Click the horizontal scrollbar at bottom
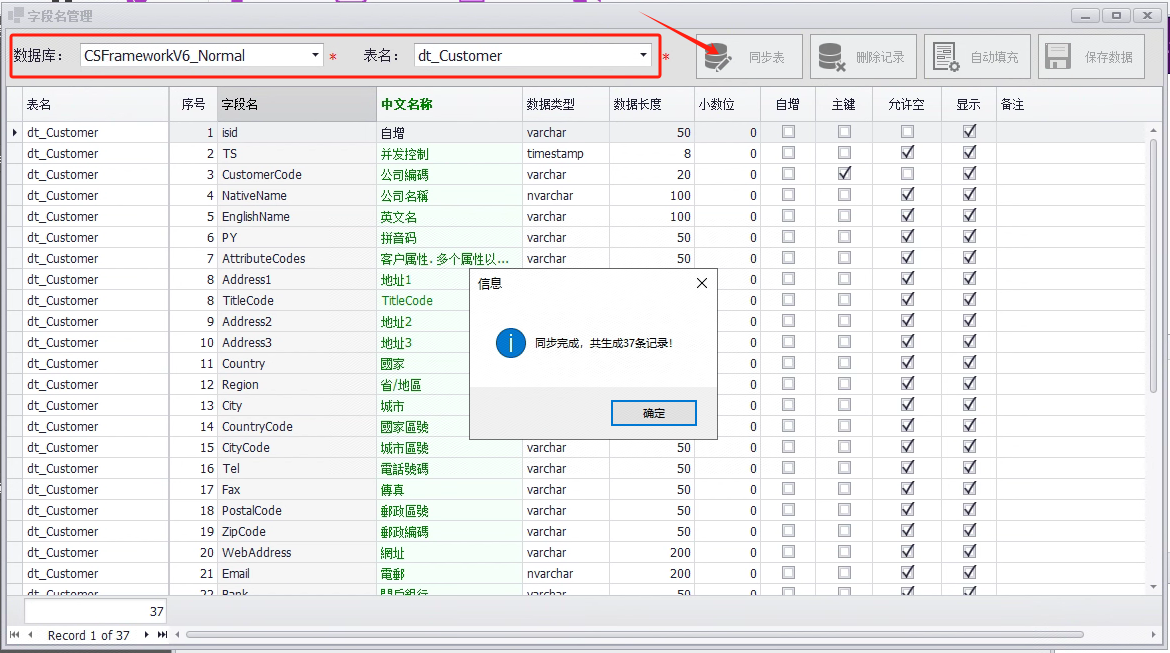The image size is (1170, 653). 634,634
